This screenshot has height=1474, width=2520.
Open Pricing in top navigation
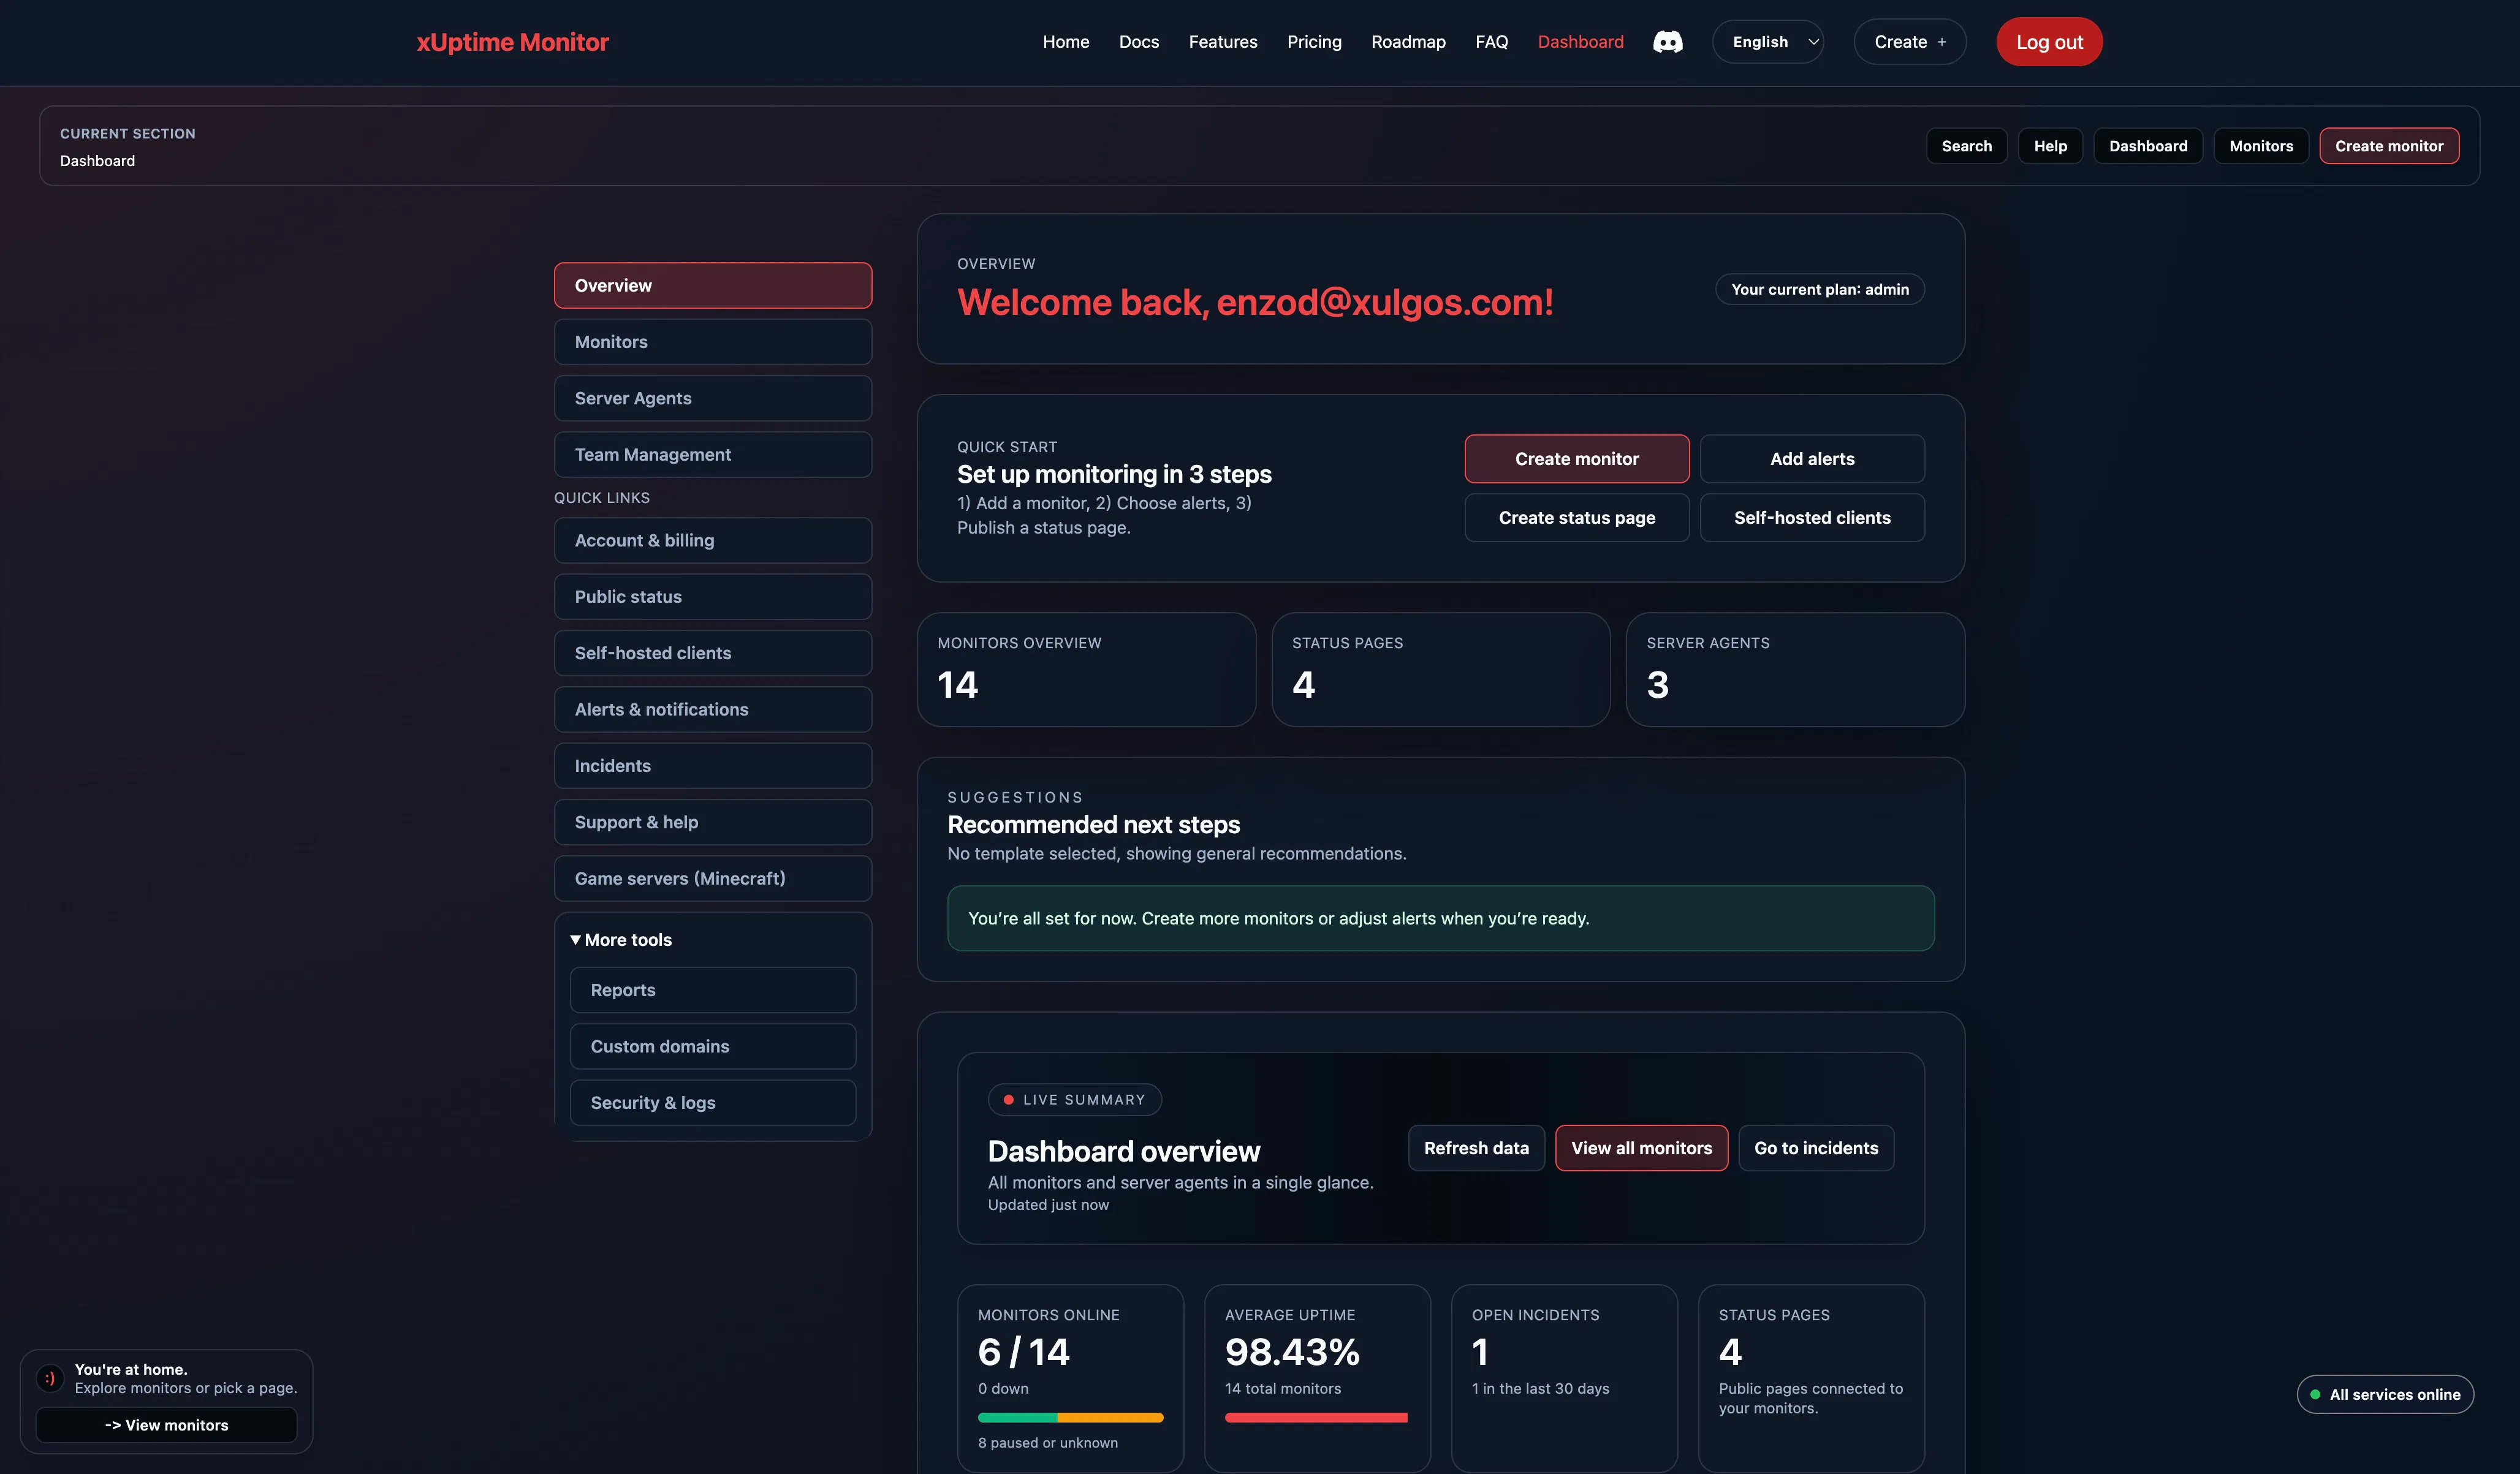(x=1314, y=42)
